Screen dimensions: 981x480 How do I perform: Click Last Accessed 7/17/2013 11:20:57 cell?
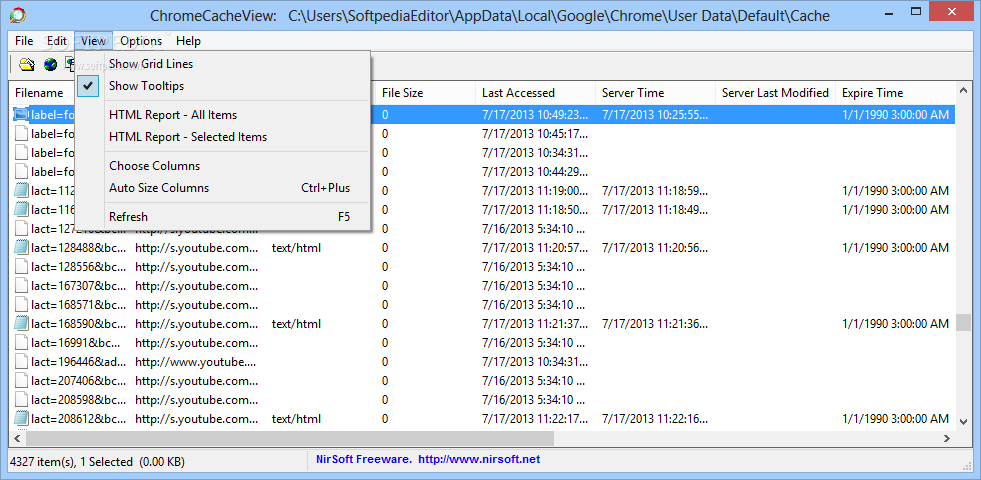(x=535, y=248)
